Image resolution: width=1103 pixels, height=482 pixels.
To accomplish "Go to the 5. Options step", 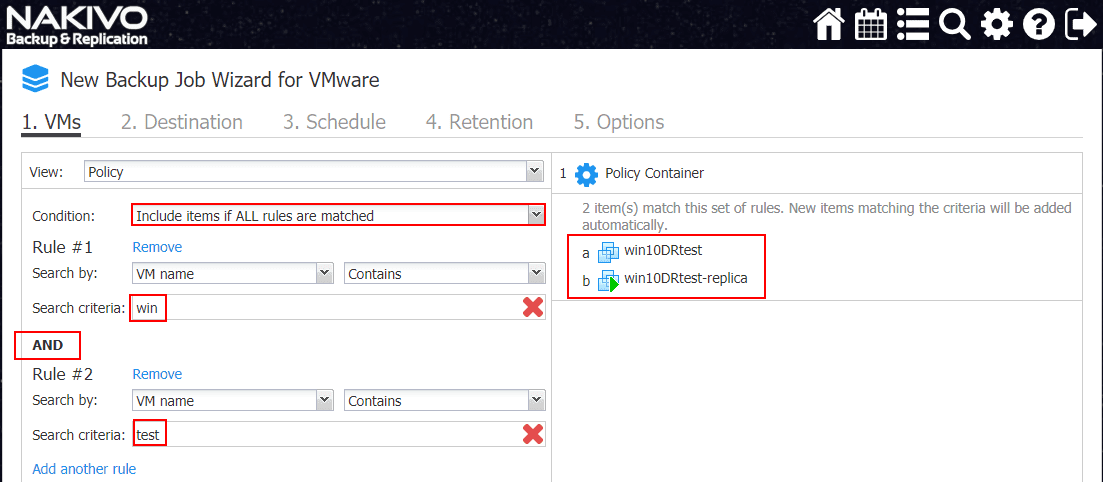I will click(x=619, y=122).
